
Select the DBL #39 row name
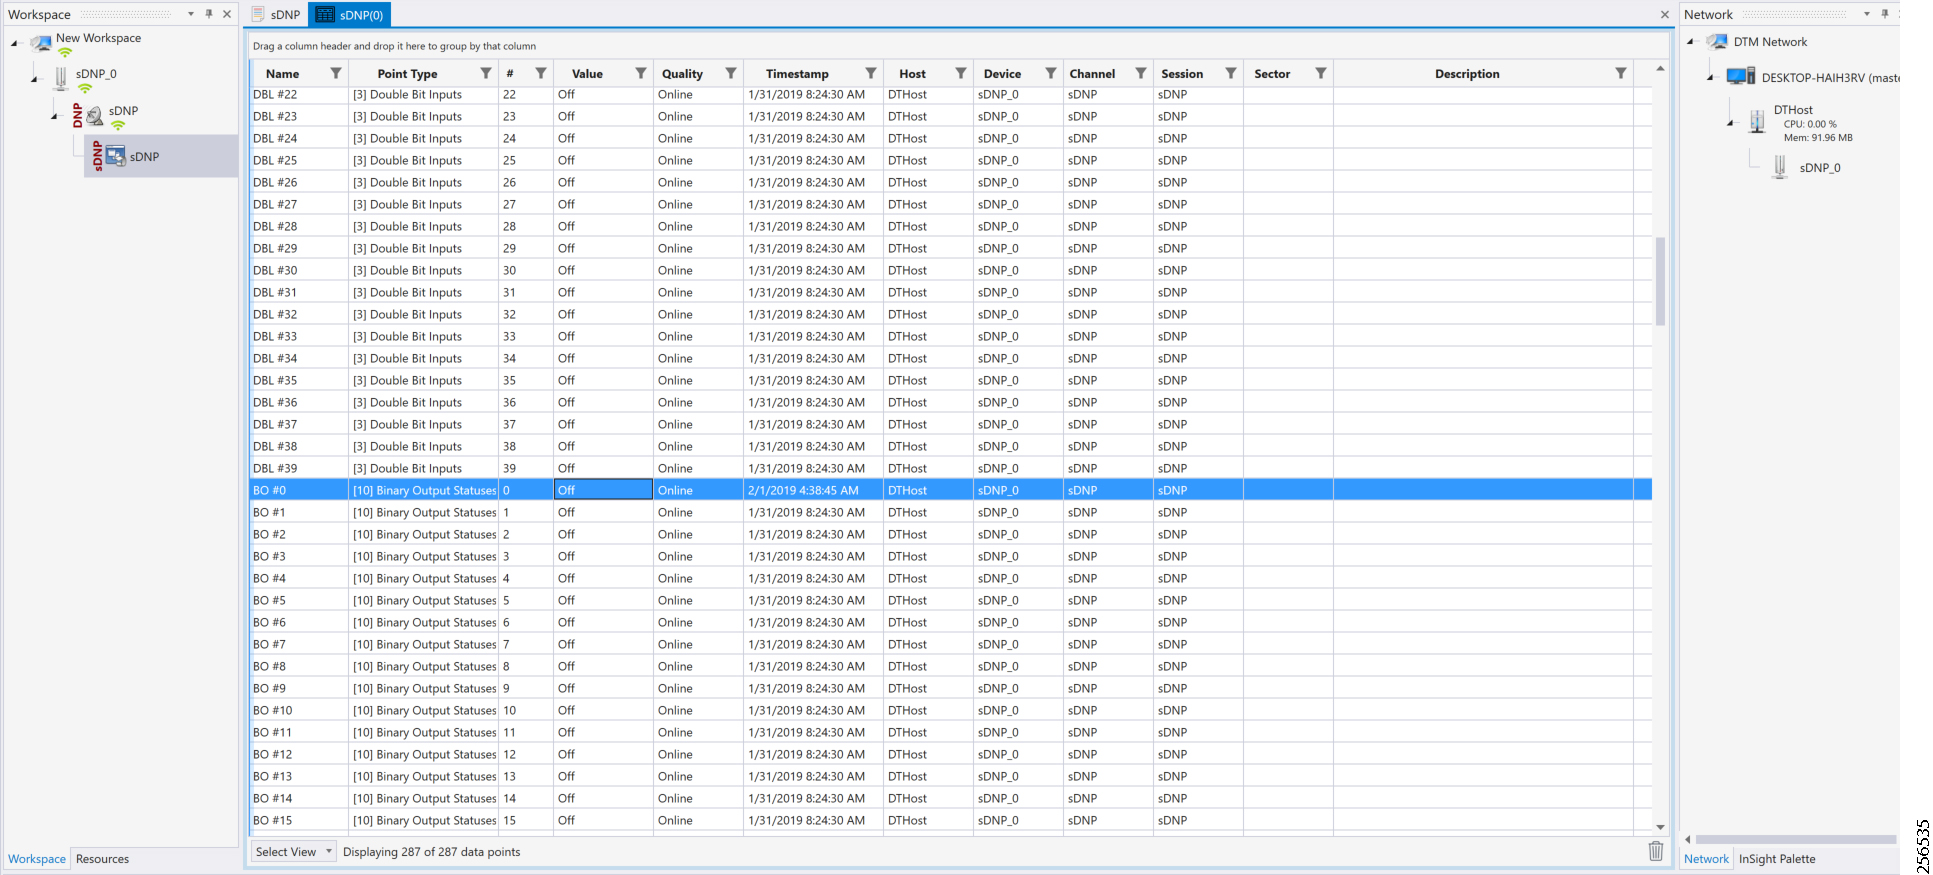tap(275, 468)
